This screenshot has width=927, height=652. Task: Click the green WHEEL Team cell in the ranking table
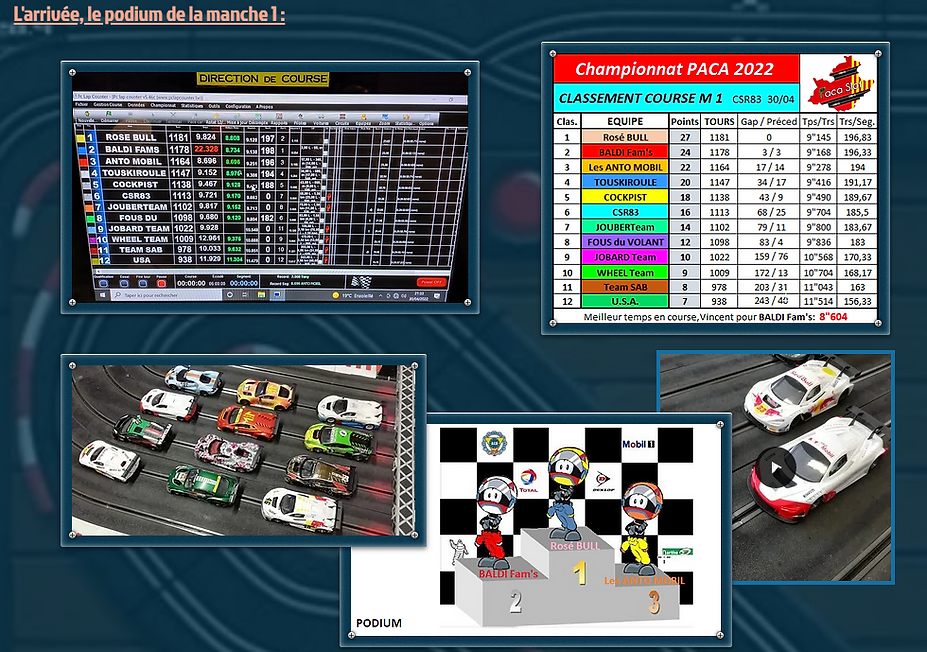(x=625, y=273)
